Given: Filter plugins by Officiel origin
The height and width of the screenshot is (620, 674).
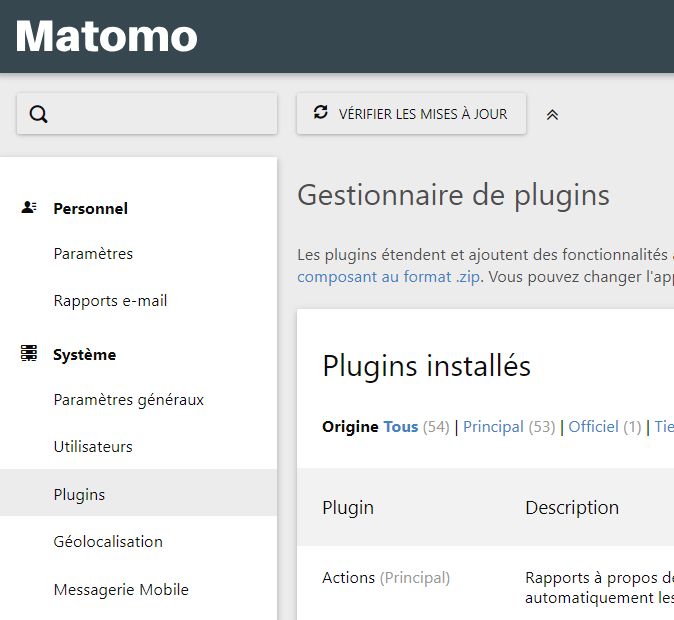Looking at the screenshot, I should tap(593, 427).
